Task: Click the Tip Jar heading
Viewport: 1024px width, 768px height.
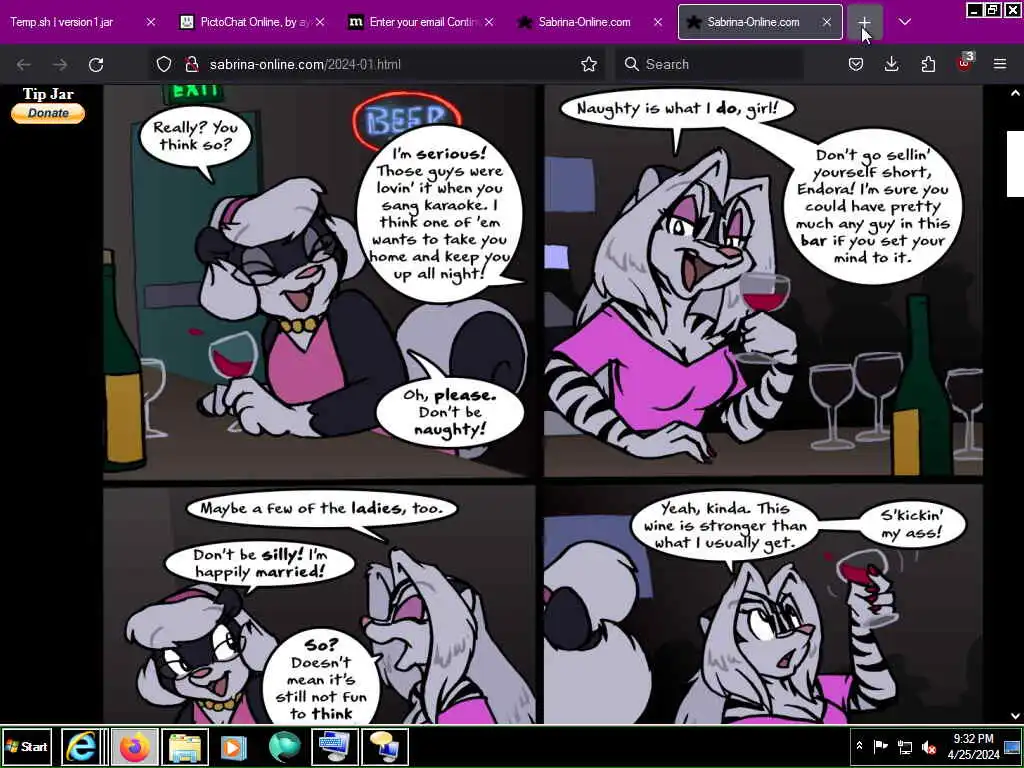Action: pos(48,93)
